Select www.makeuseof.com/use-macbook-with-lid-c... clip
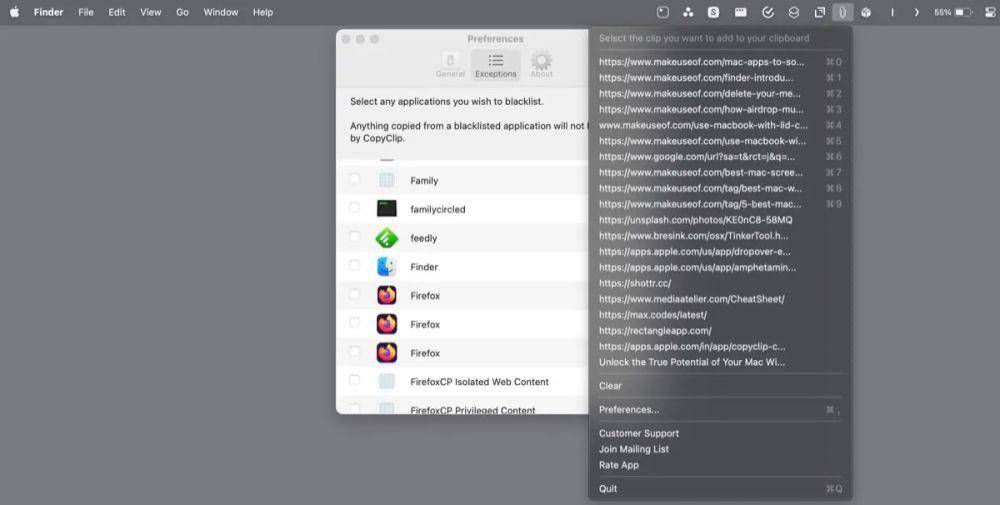 (x=720, y=125)
